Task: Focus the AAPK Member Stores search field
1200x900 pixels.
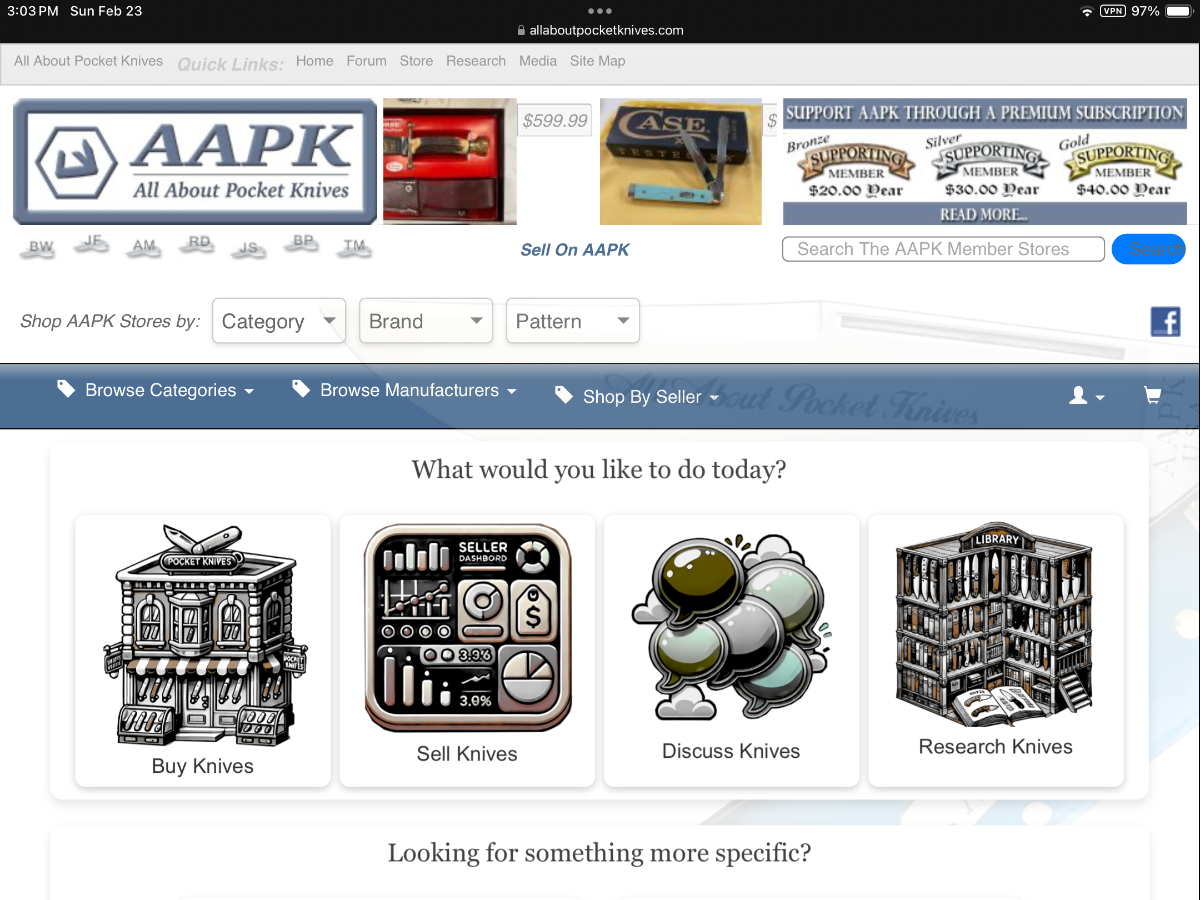Action: [x=943, y=249]
